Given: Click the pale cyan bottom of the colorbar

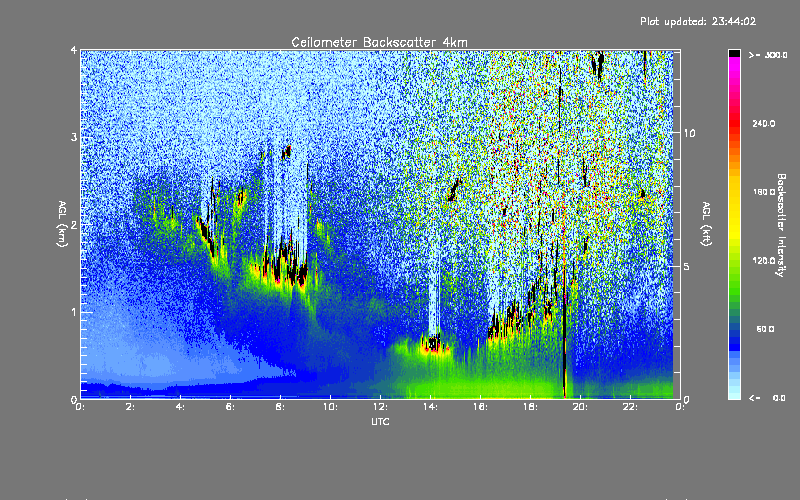Looking at the screenshot, I should pyautogui.click(x=734, y=392).
